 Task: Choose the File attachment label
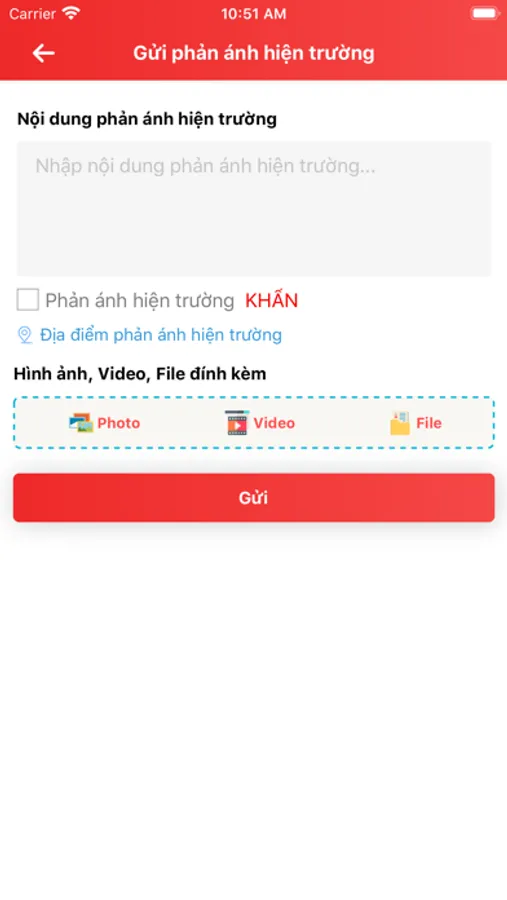(429, 423)
